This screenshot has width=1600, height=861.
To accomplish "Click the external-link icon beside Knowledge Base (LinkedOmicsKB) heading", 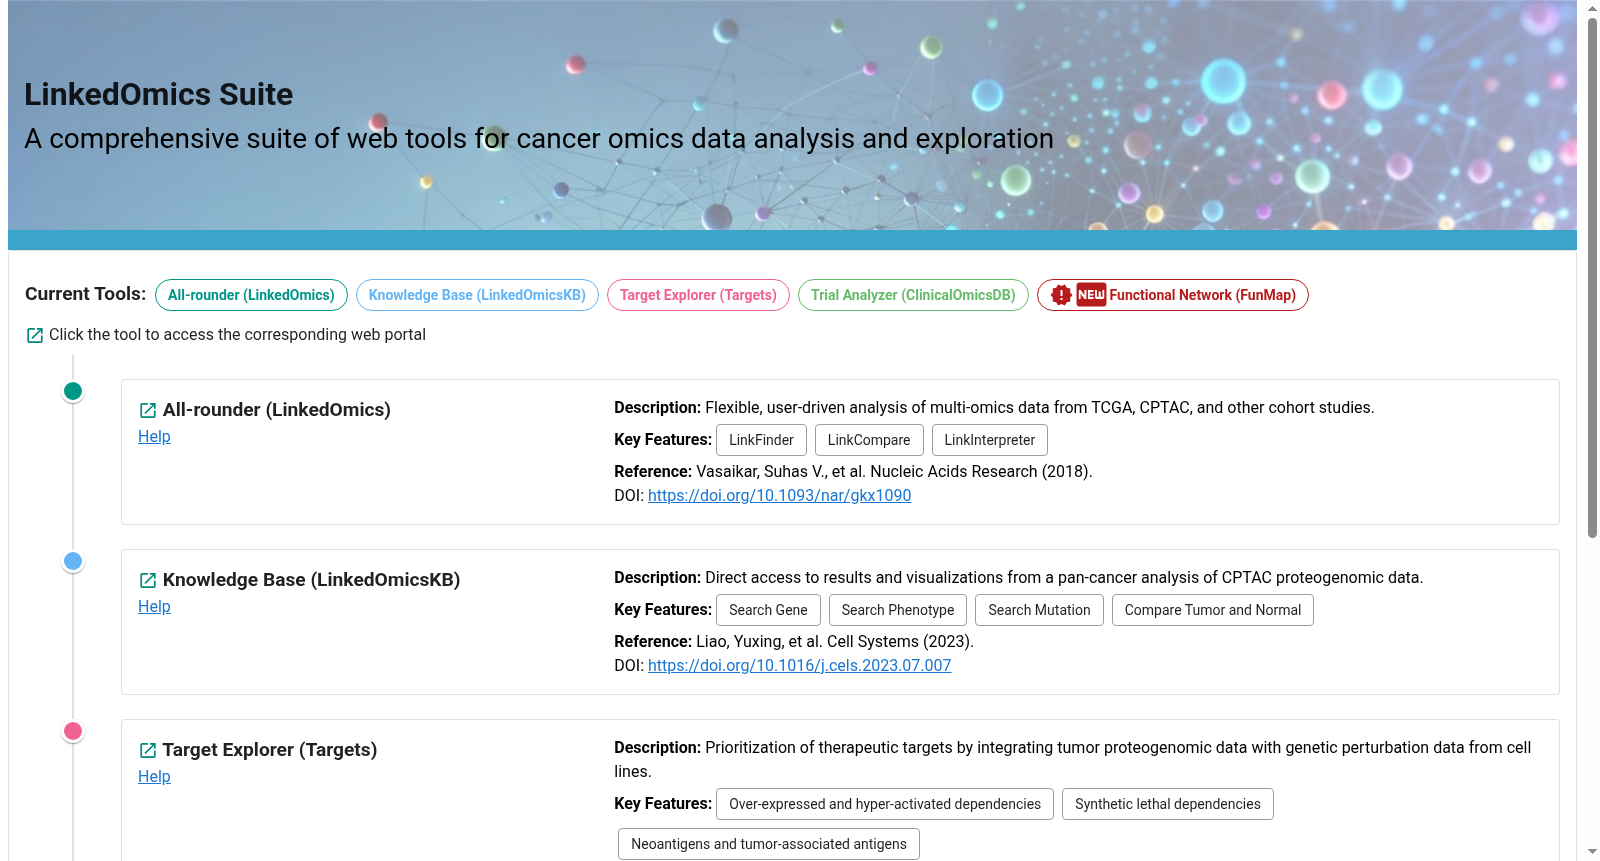I will tap(148, 580).
